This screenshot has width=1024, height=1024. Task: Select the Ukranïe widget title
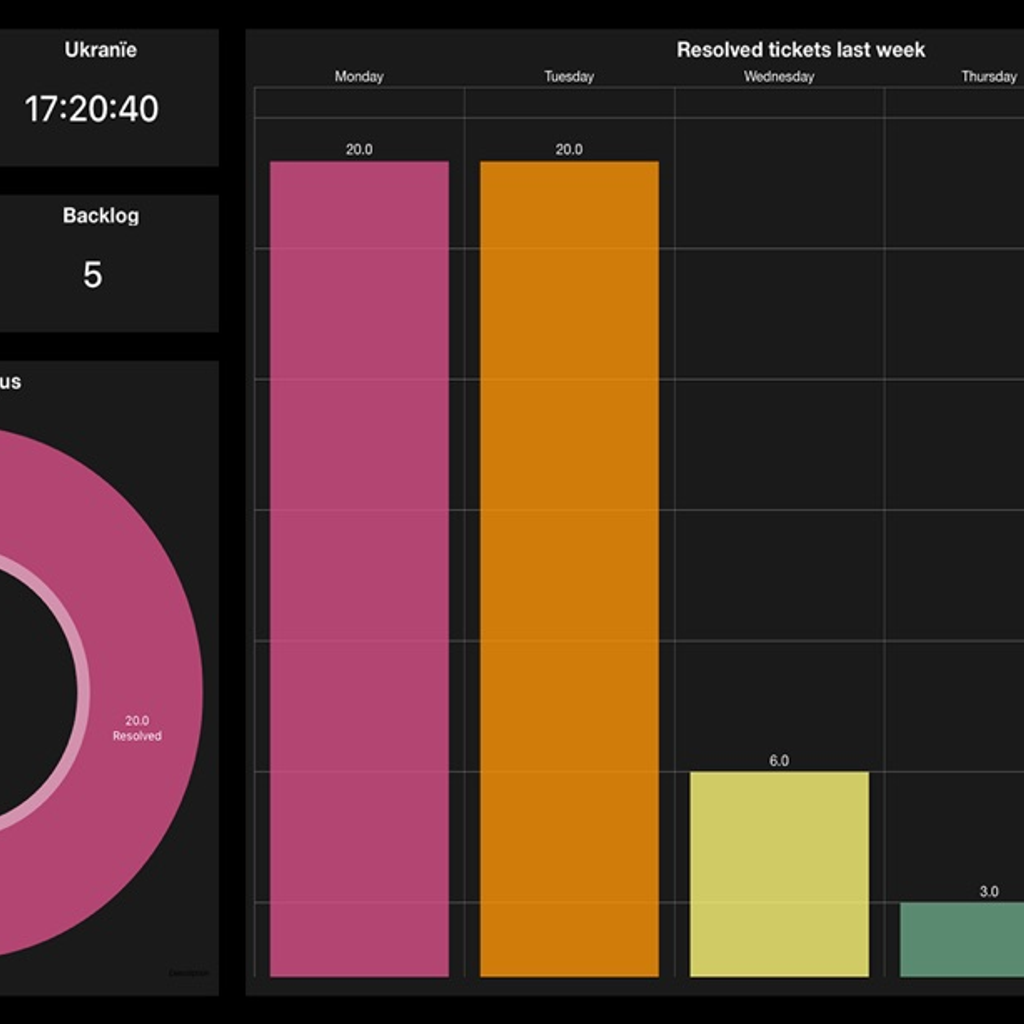[101, 50]
